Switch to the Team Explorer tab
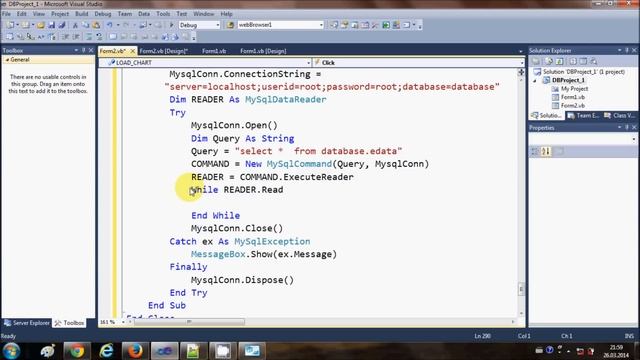Image resolution: width=640 pixels, height=360 pixels. pyautogui.click(x=583, y=116)
